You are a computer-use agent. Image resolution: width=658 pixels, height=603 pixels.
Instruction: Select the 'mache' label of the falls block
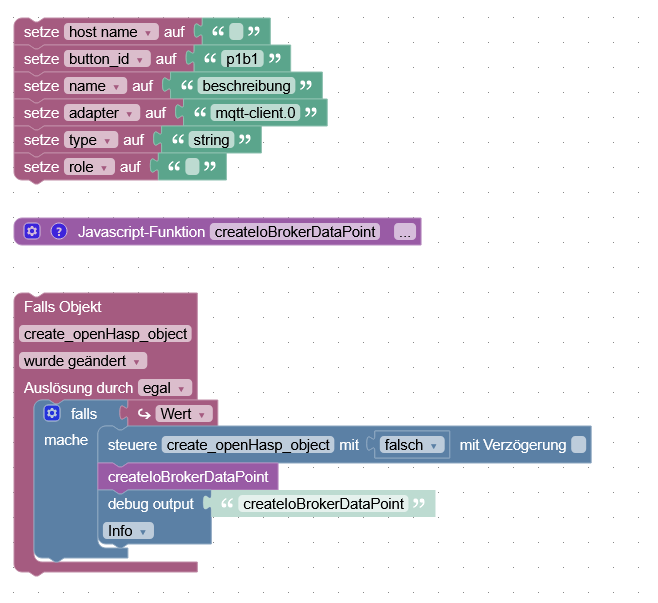pos(66,440)
